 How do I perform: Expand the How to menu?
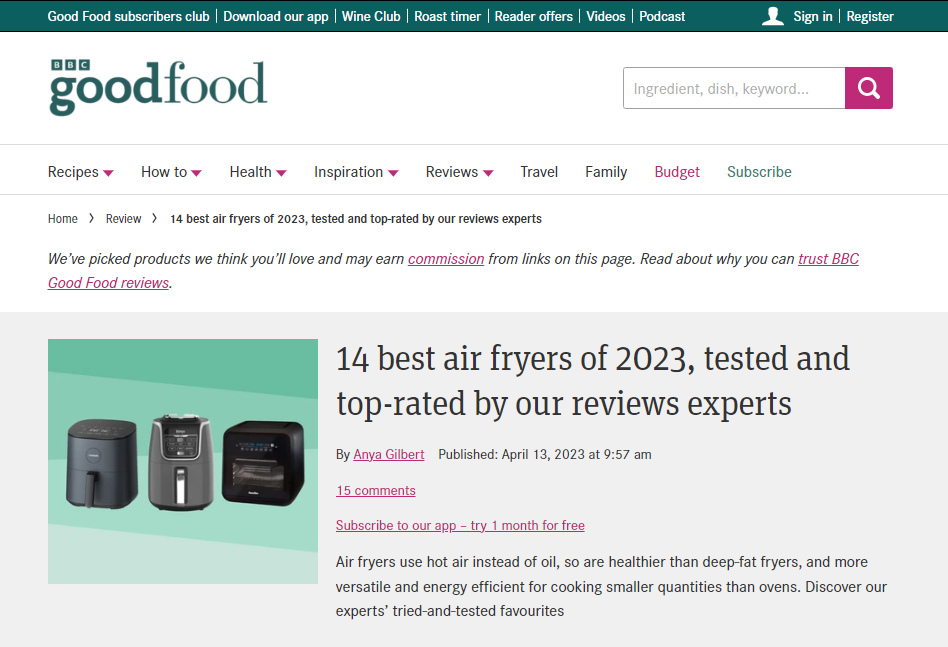pyautogui.click(x=164, y=172)
